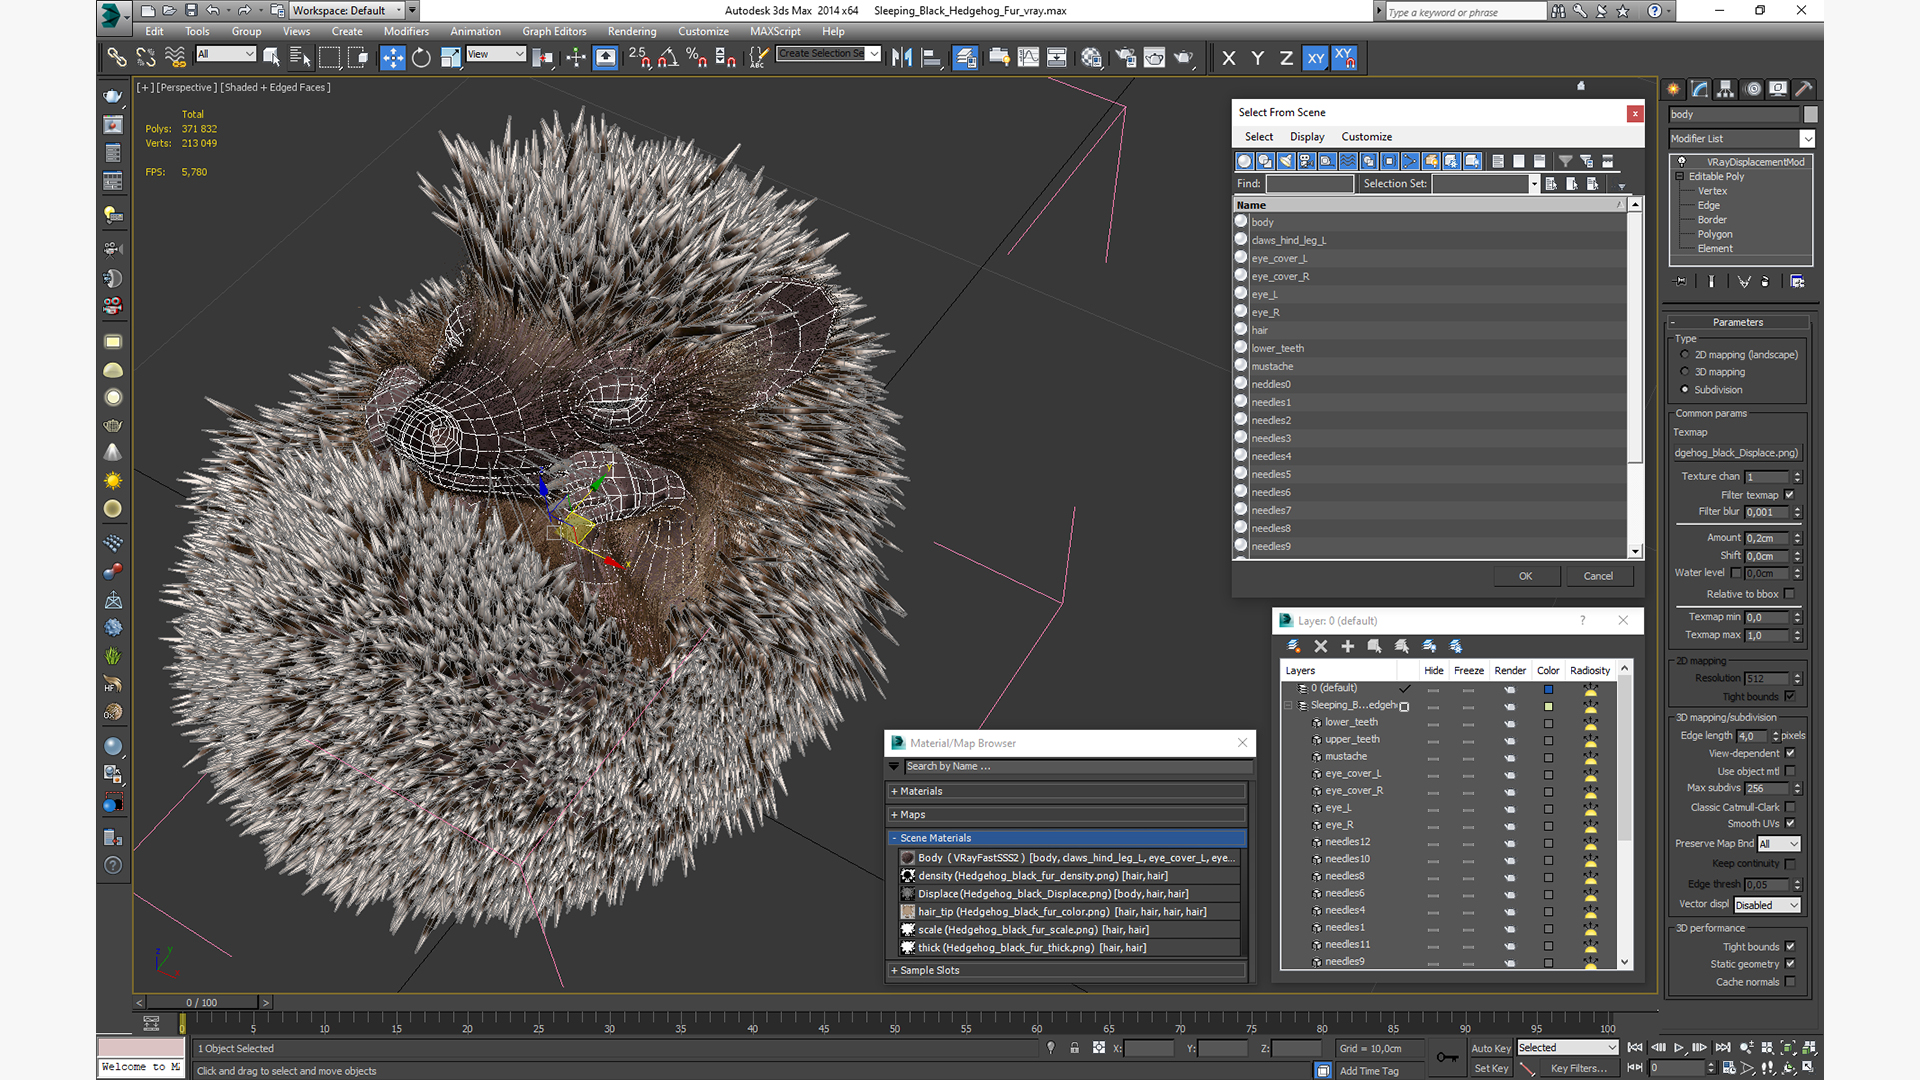Click the Key Filters button
This screenshot has width=1920, height=1080.
point(1579,1069)
